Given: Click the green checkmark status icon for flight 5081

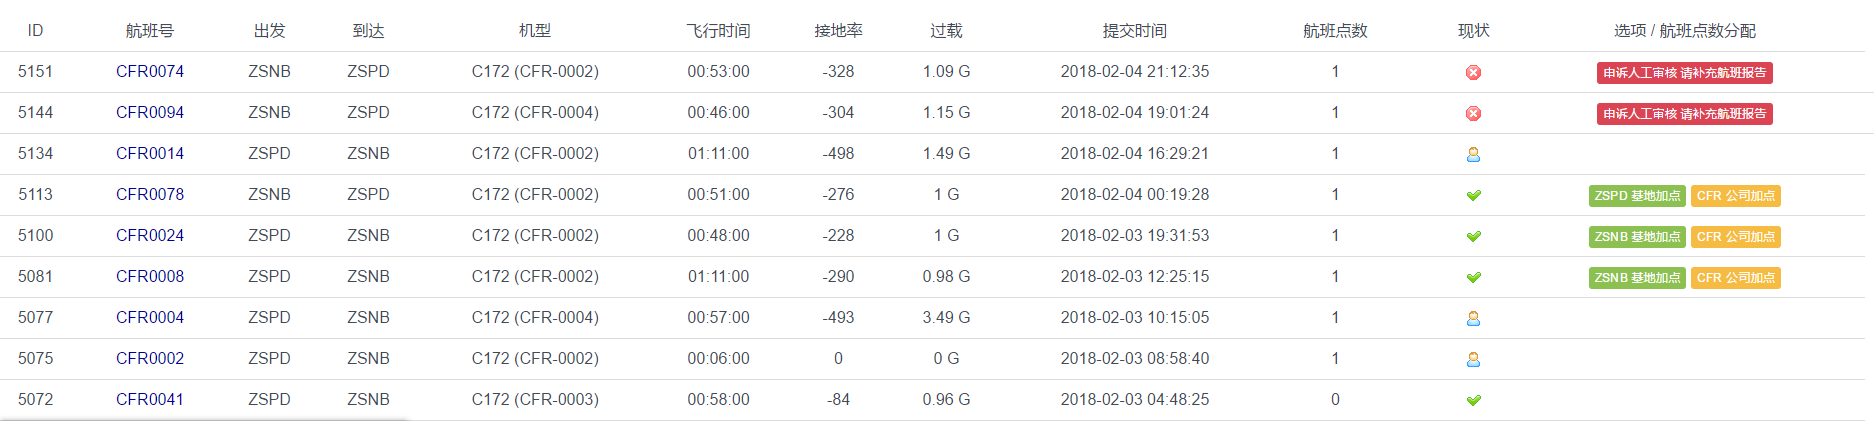Looking at the screenshot, I should [1473, 277].
